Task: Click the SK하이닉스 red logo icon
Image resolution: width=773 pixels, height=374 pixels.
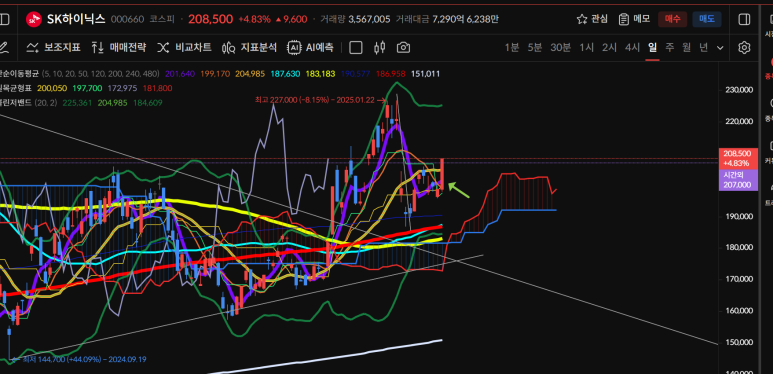Action: [x=34, y=19]
